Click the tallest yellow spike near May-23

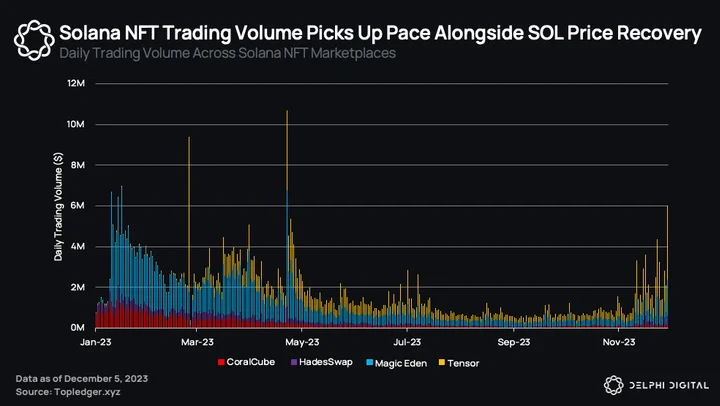287,152
